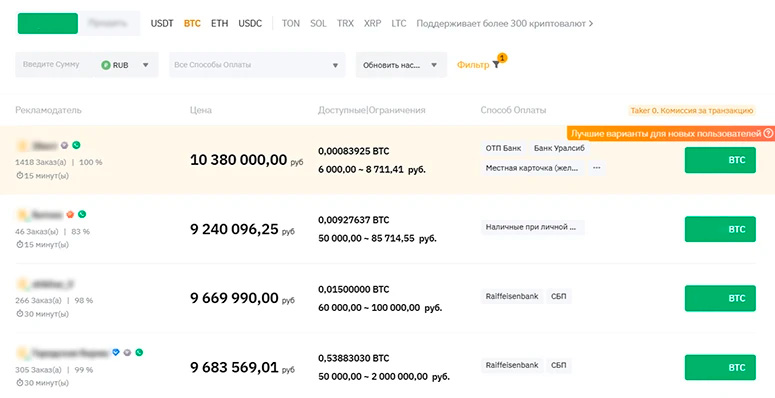This screenshot has width=775, height=398.
Task: Click the limit '50 000,00 ~ 85 714,55 руб.'
Action: [377, 238]
